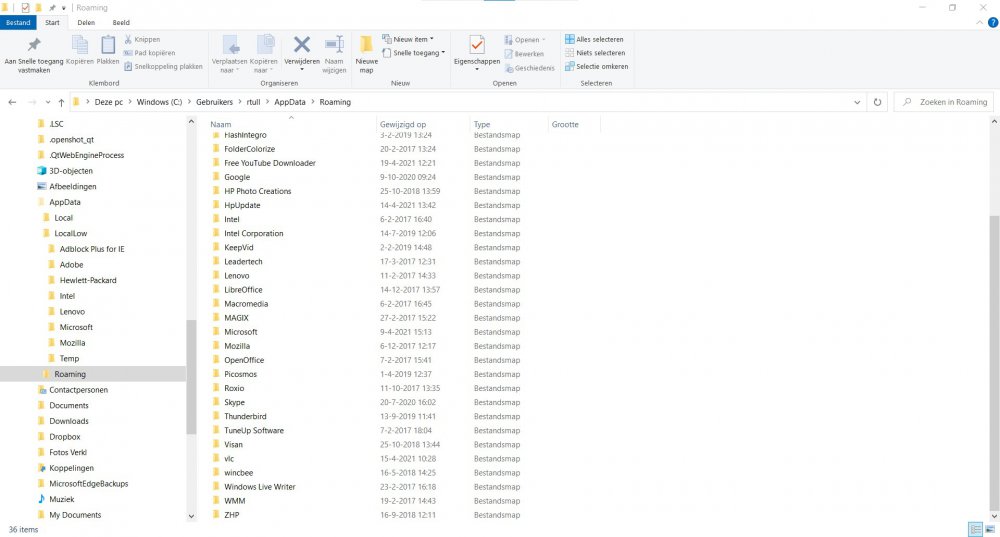Go up one folder level with the up arrow
The width and height of the screenshot is (1000, 537).
62,102
